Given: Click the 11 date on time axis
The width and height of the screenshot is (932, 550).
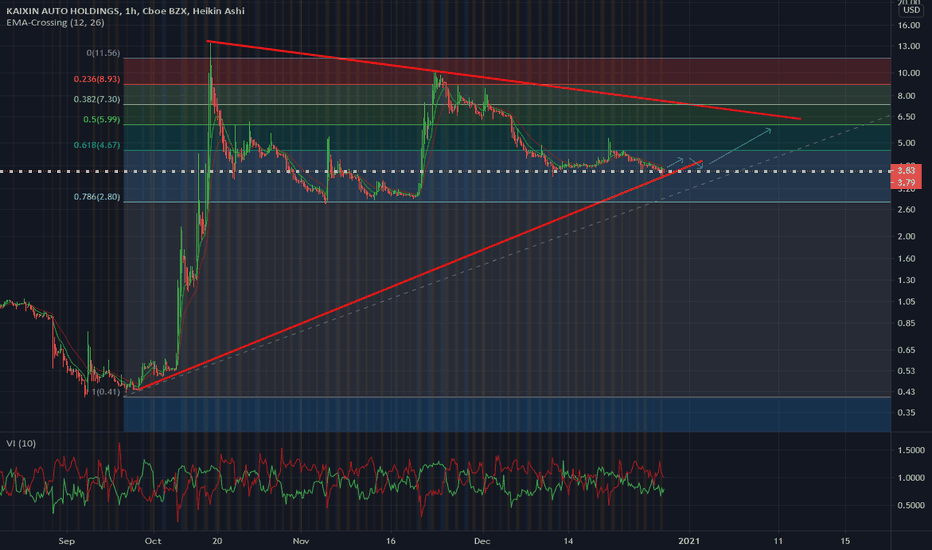Looking at the screenshot, I should coord(777,541).
